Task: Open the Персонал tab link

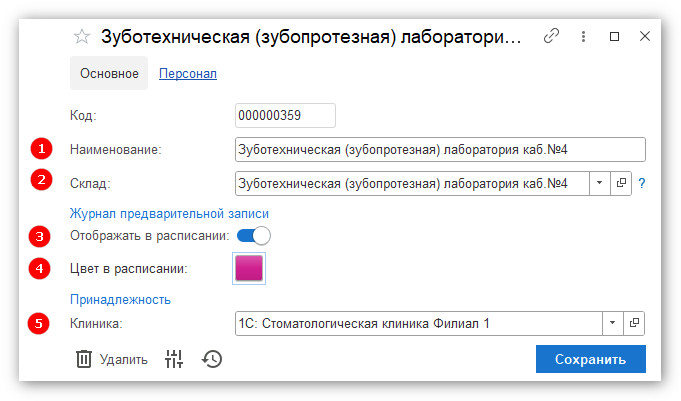Action: [188, 74]
